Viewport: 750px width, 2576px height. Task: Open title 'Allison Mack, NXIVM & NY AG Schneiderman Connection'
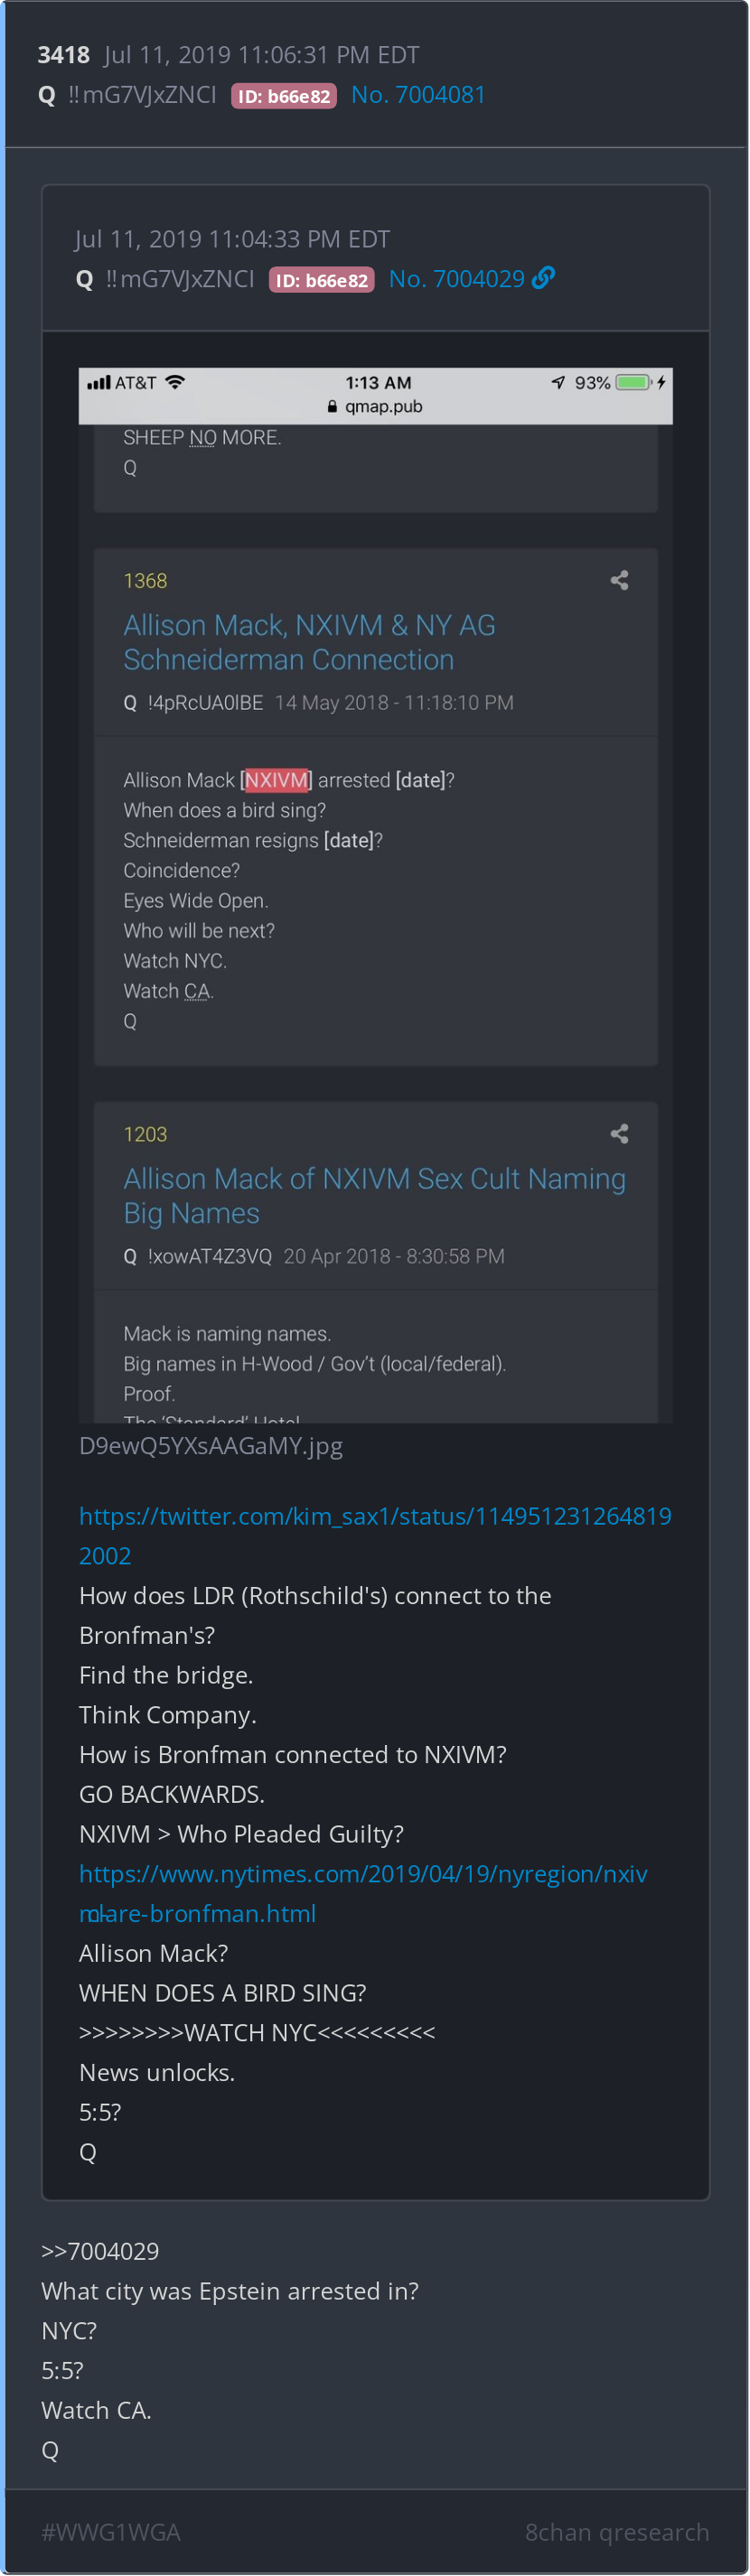pos(309,642)
